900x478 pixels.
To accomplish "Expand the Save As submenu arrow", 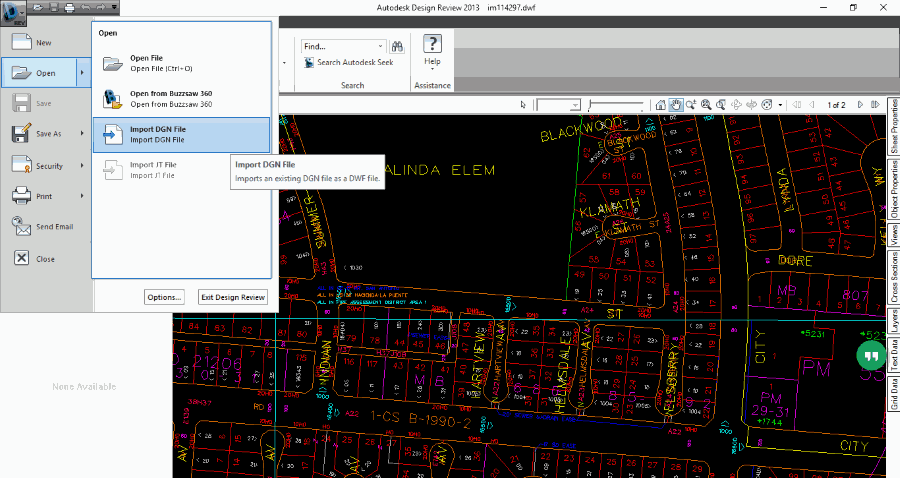I will 83,134.
